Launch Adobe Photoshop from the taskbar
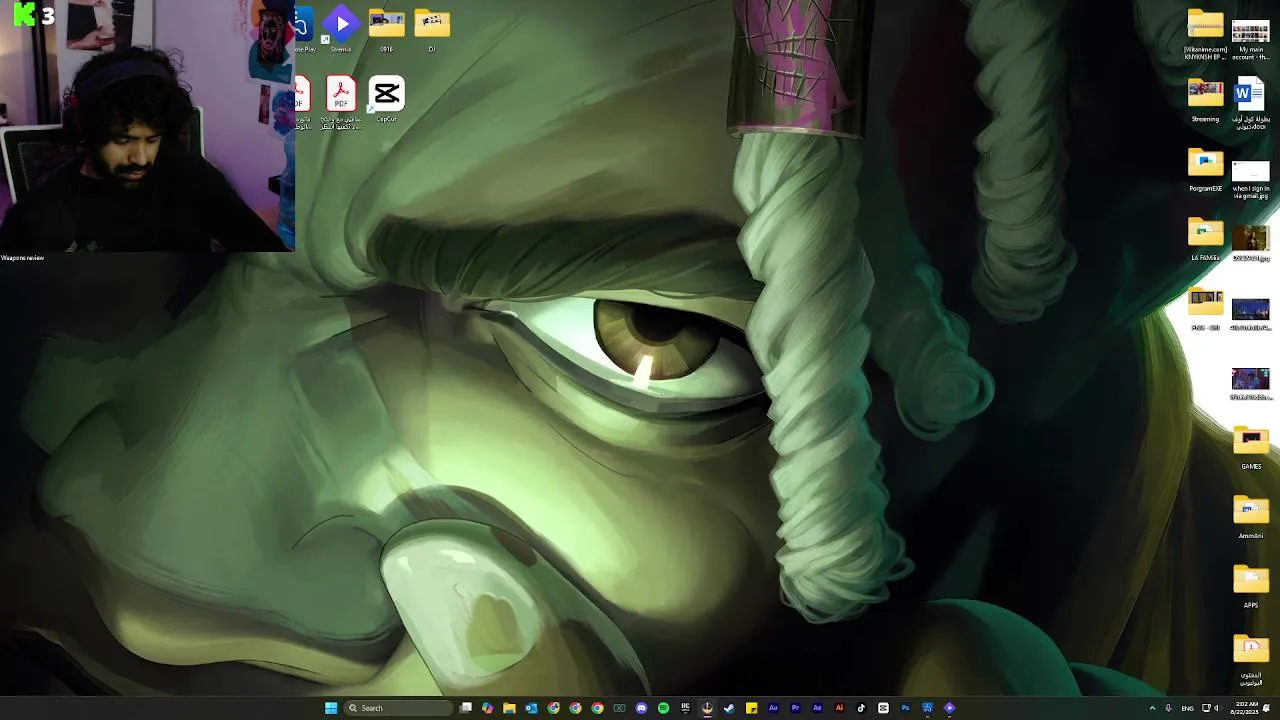 coord(905,708)
